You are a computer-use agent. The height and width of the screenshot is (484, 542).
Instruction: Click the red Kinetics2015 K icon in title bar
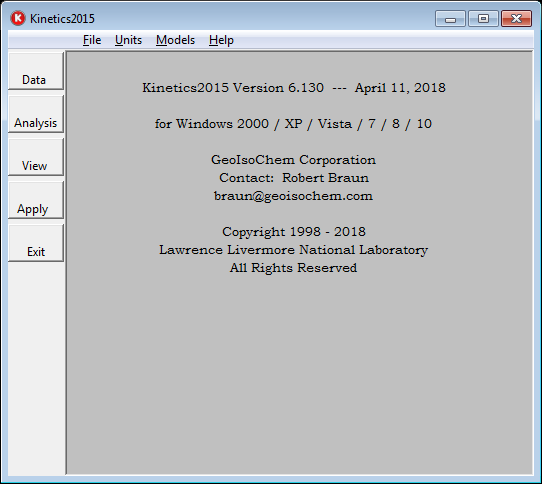click(18, 18)
